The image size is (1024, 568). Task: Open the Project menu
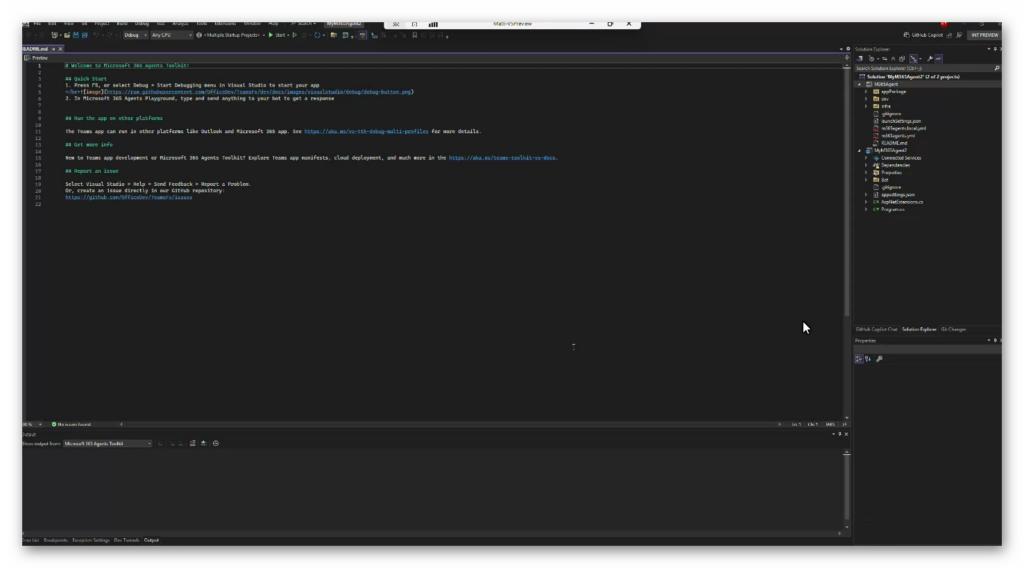tap(102, 24)
